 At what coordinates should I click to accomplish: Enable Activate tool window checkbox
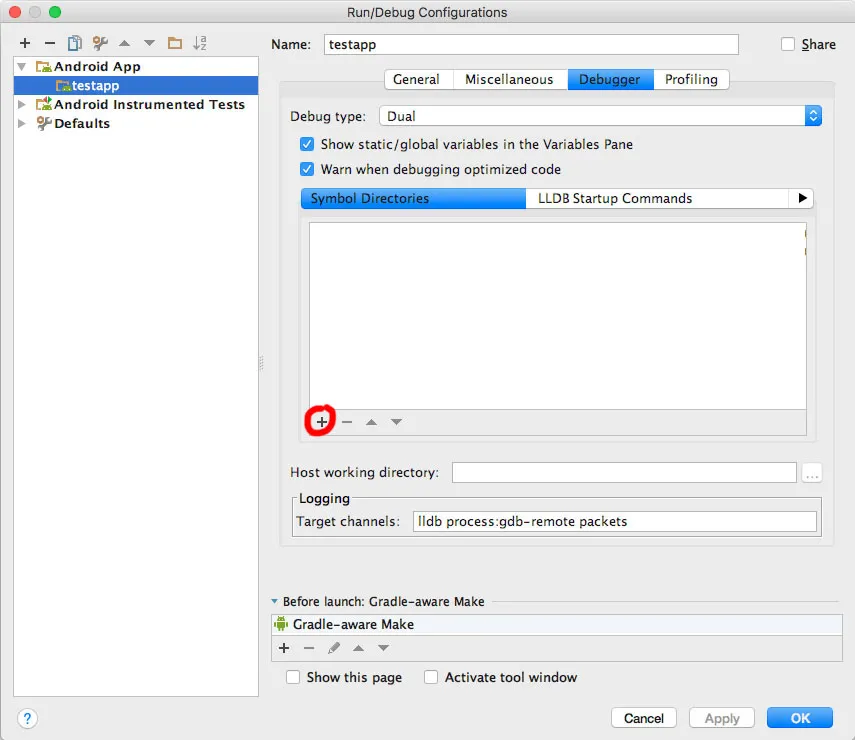431,677
